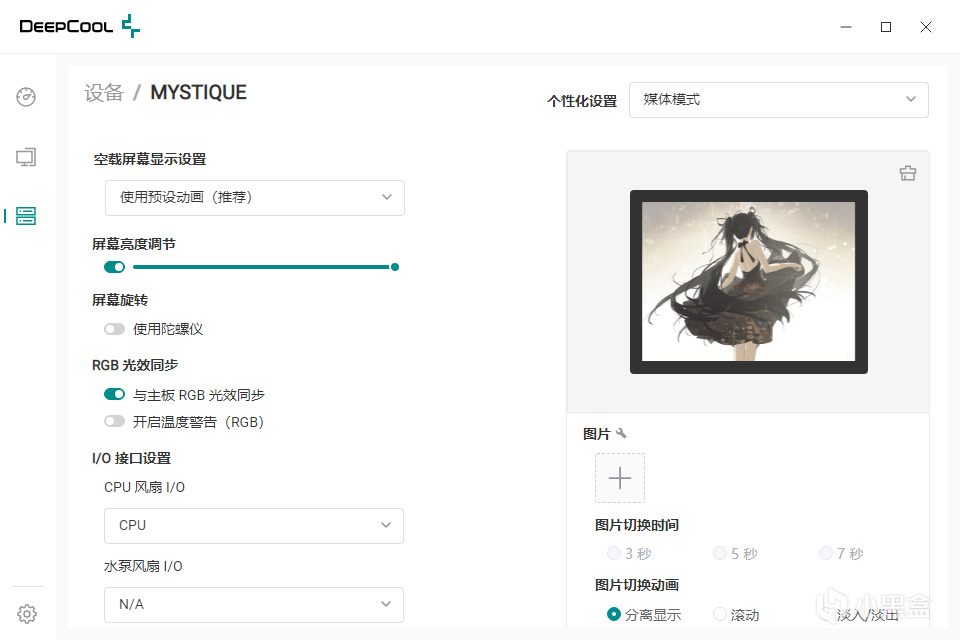Disable 与主板 RGB 光效同步 toggle
The width and height of the screenshot is (960, 640).
coord(114,394)
